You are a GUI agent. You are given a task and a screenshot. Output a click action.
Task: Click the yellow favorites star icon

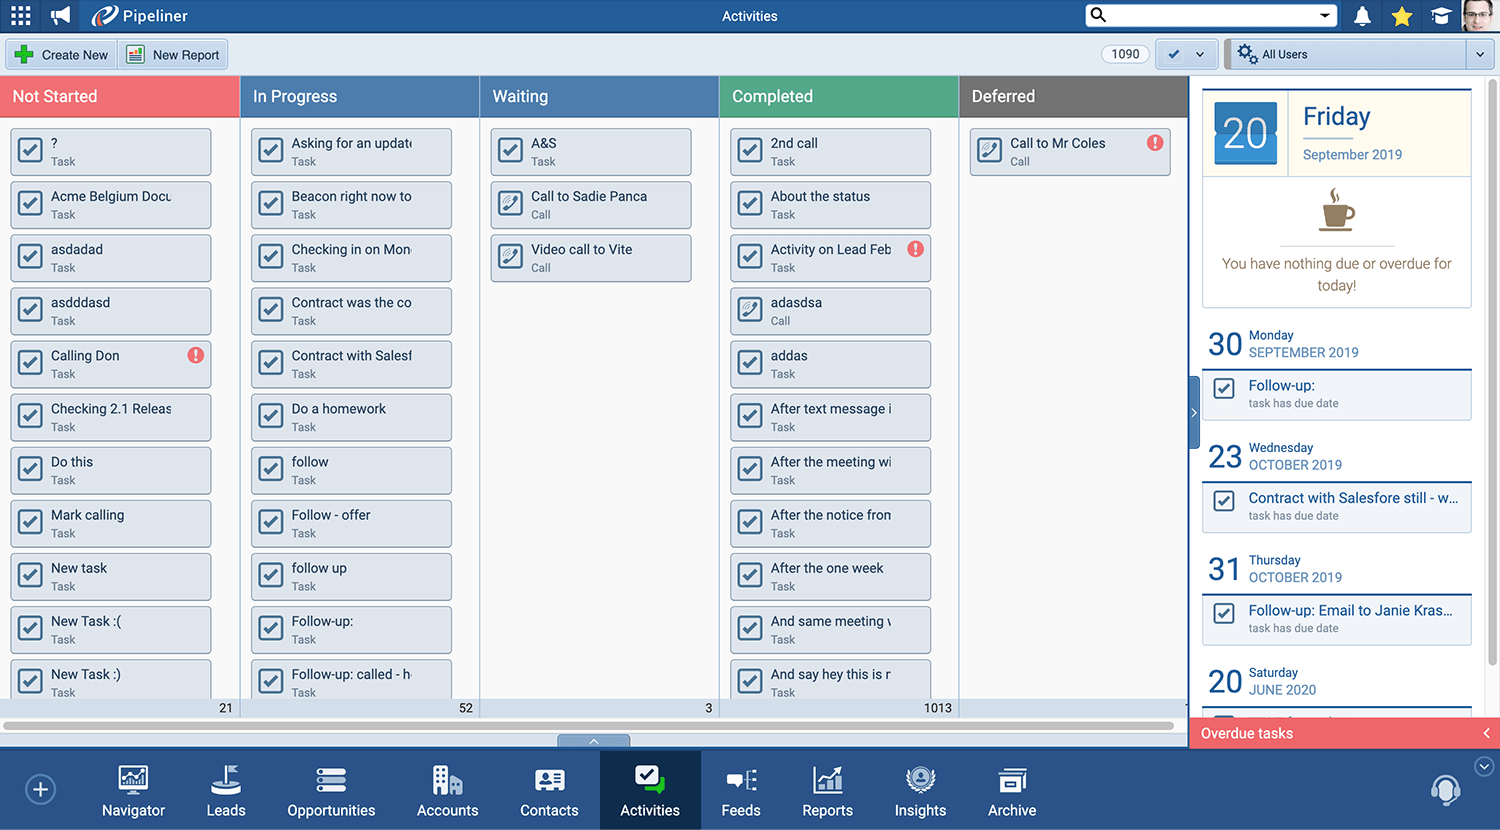click(1402, 16)
